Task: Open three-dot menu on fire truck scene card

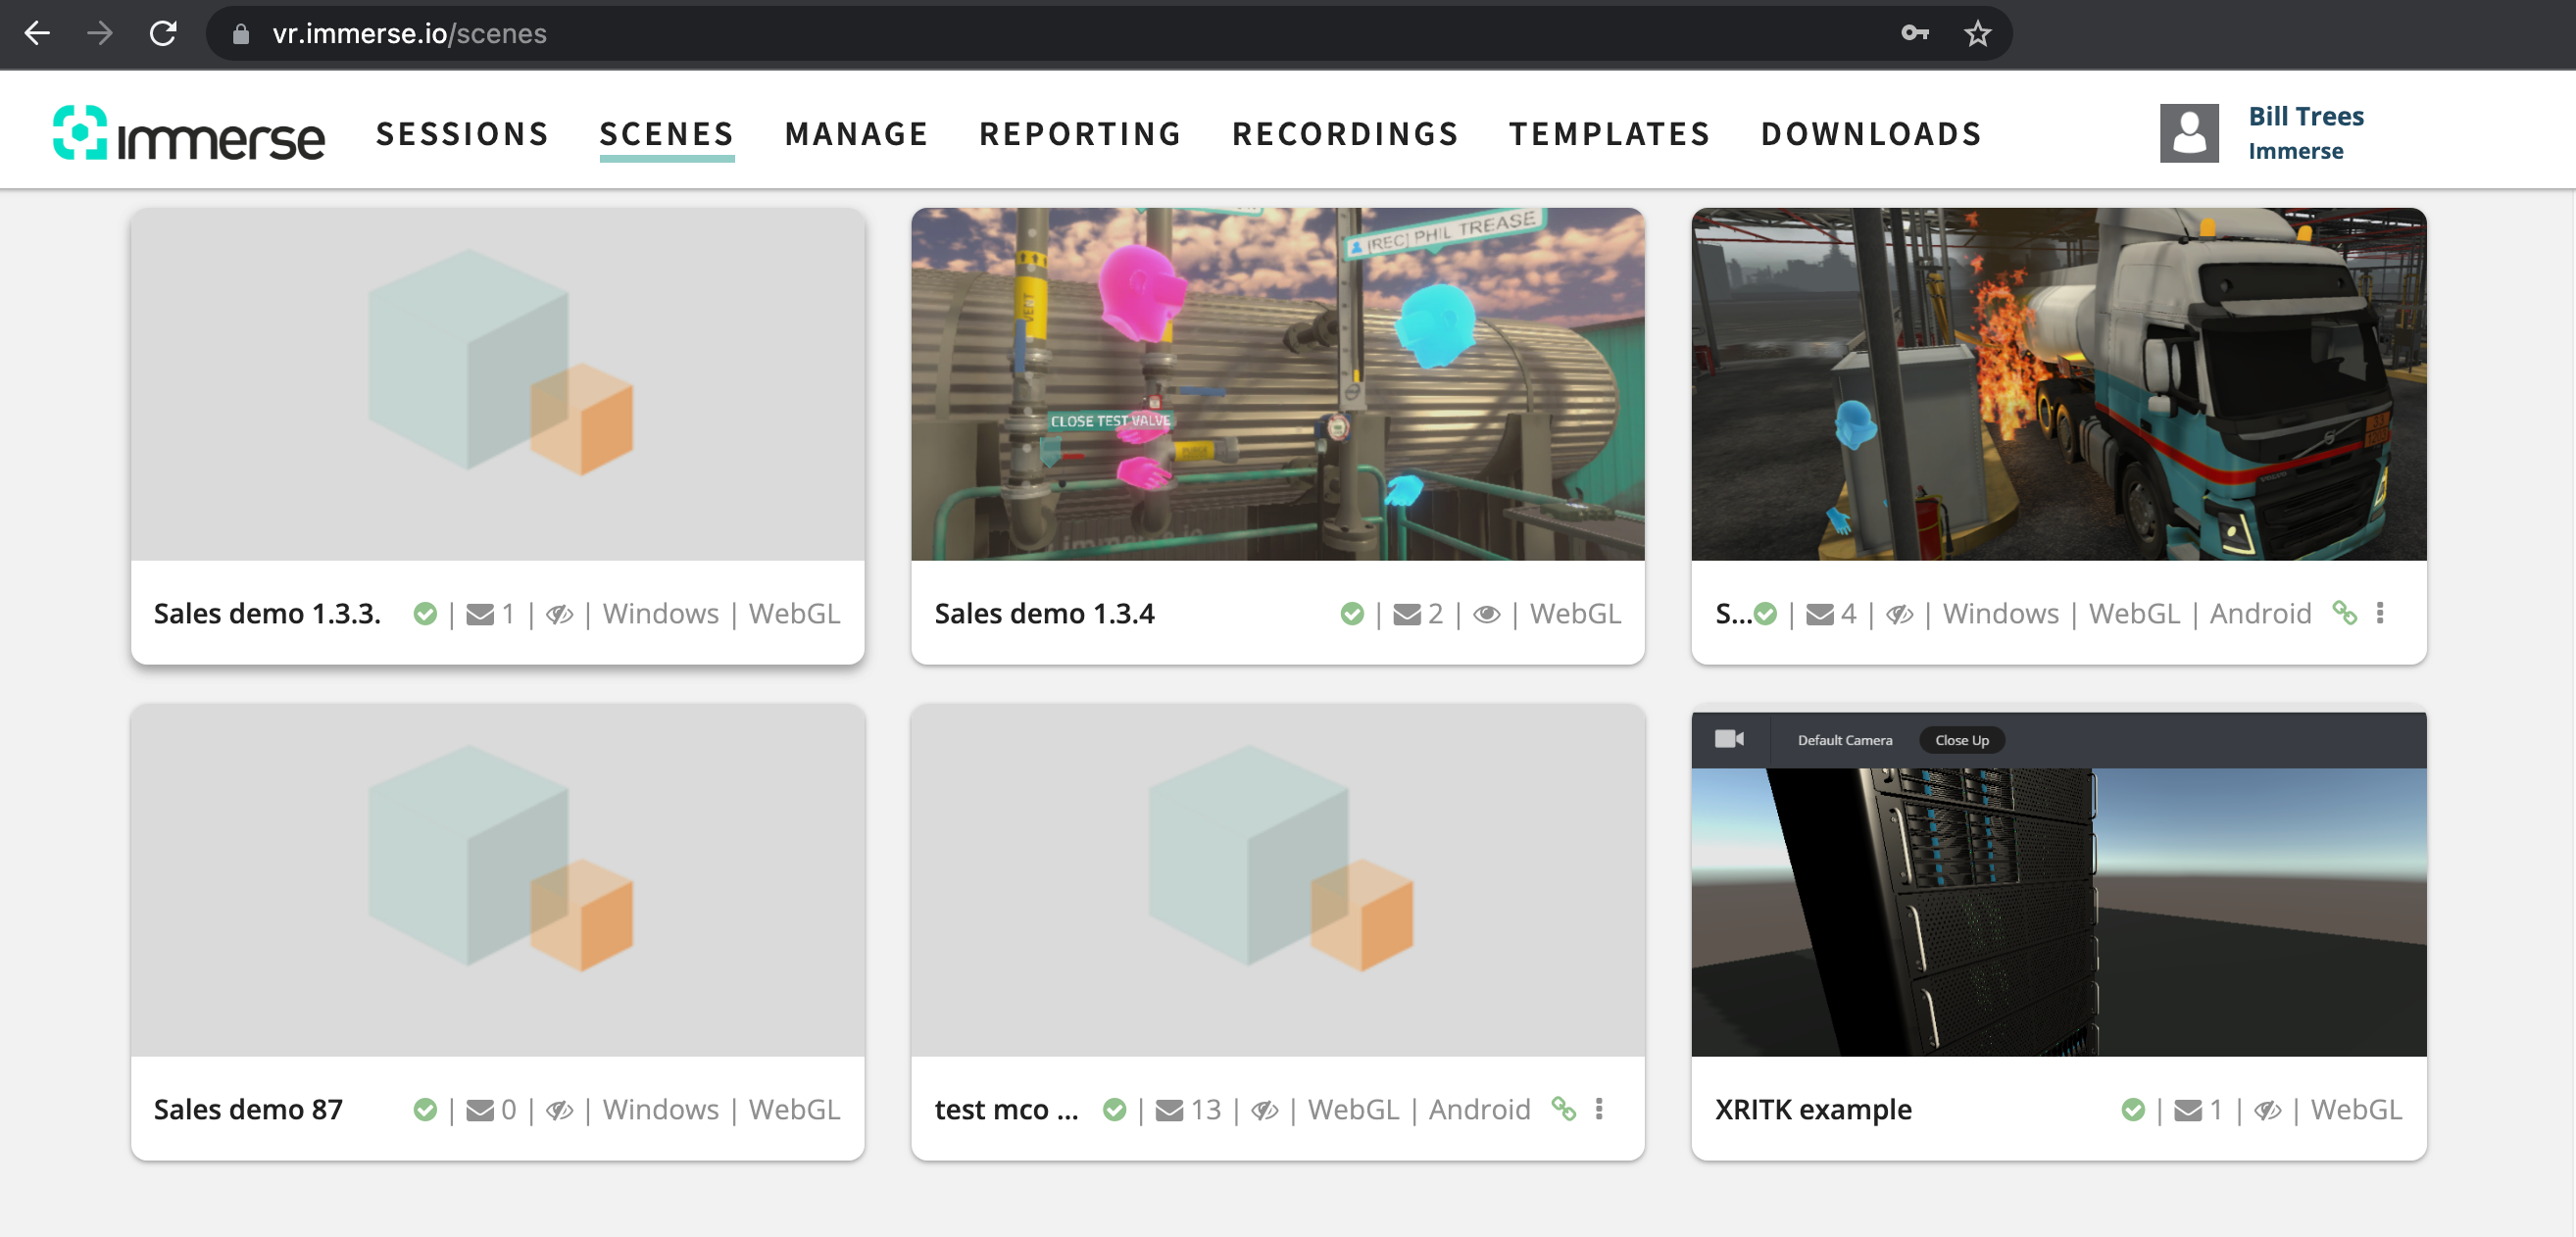Action: [x=2380, y=613]
